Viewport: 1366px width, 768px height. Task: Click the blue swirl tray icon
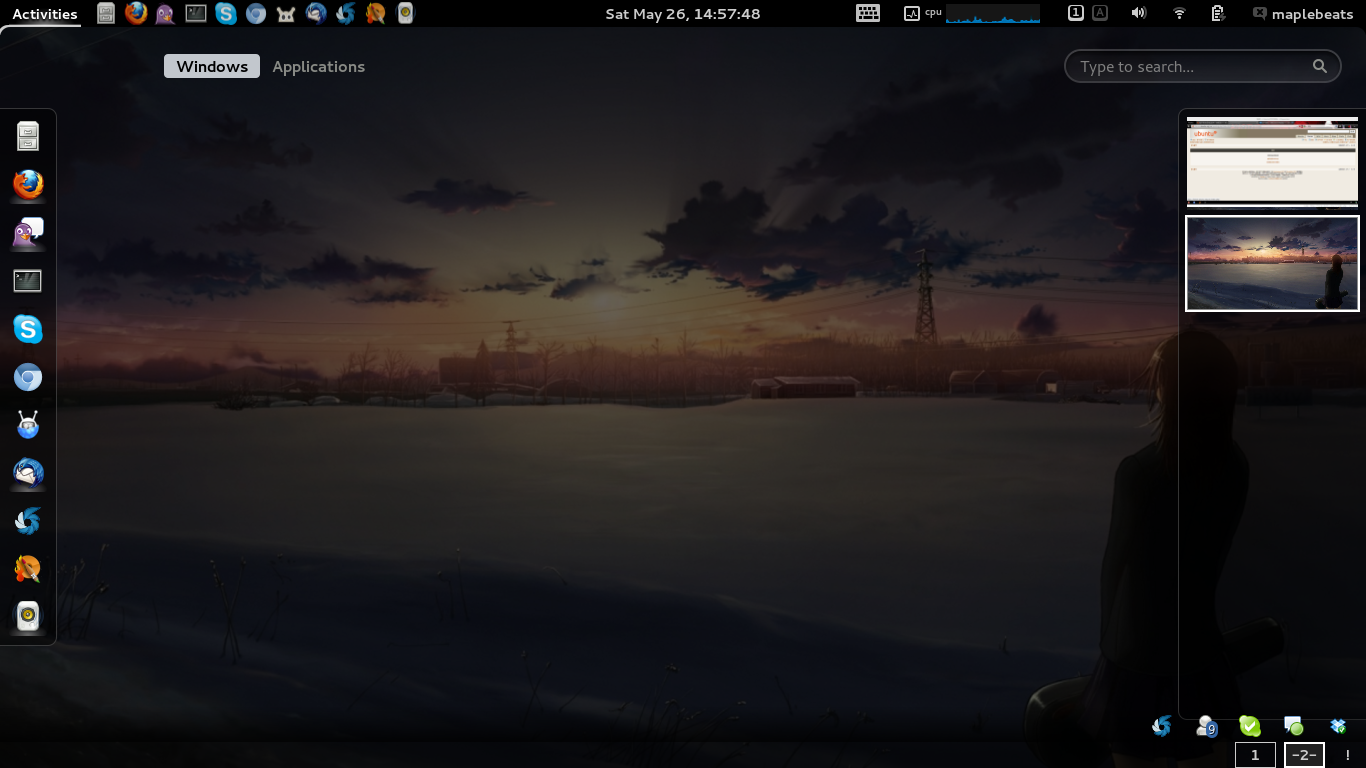(x=1162, y=726)
